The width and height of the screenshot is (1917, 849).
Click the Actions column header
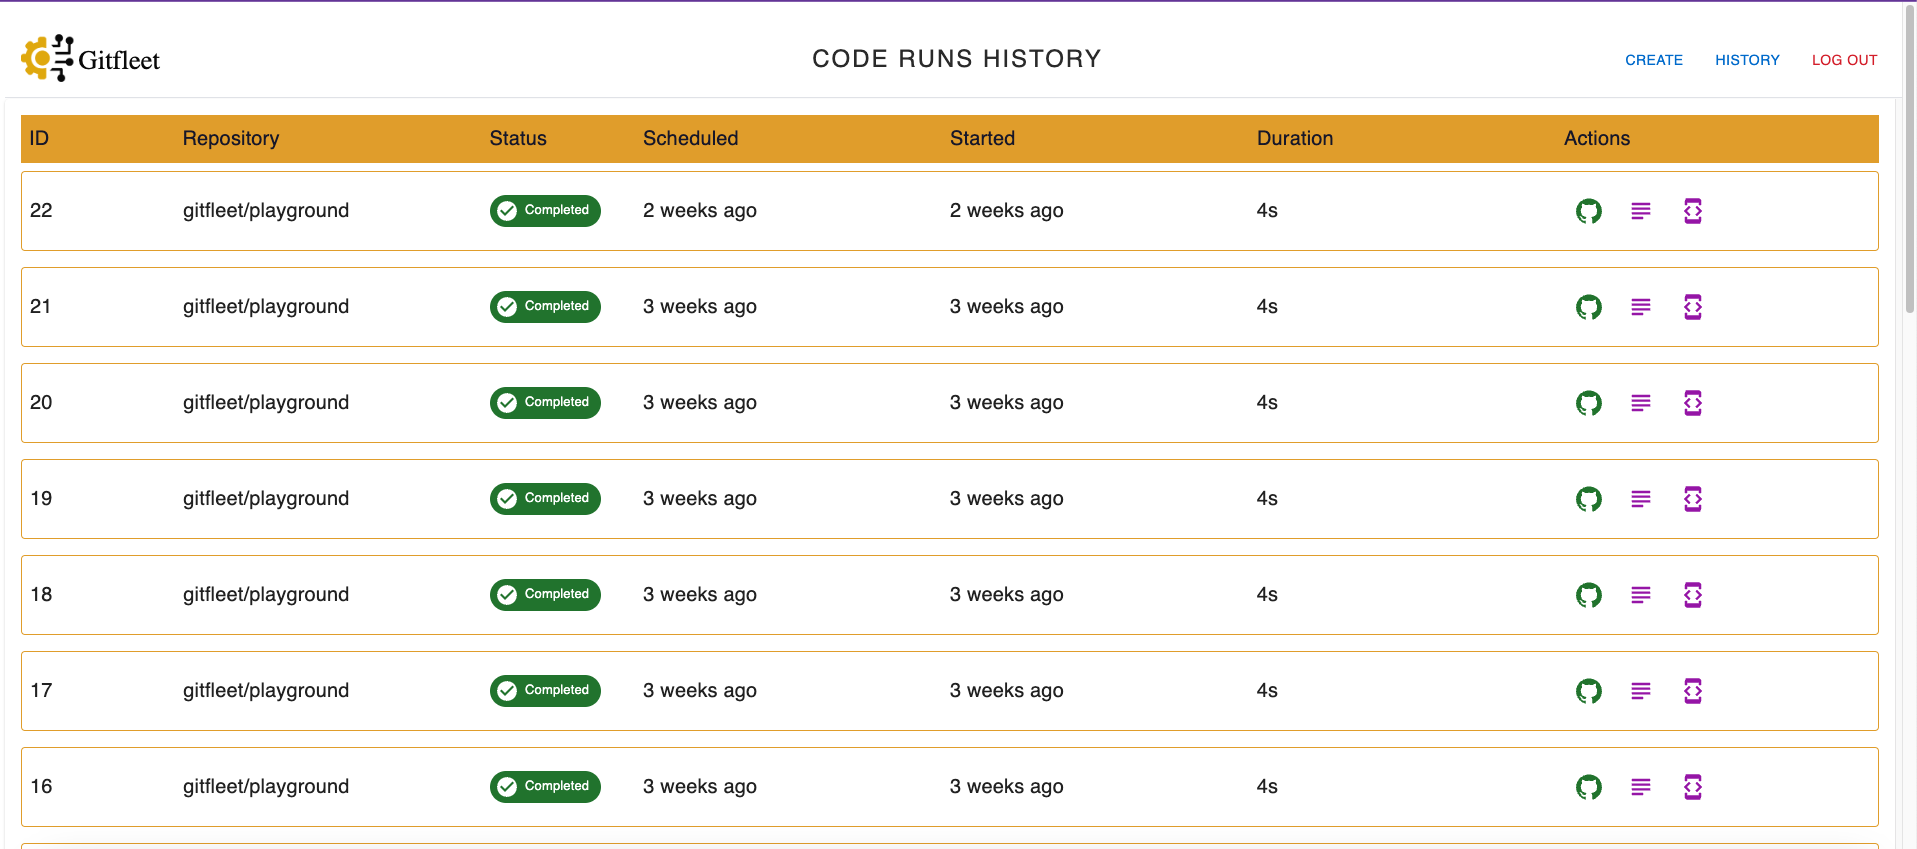click(x=1596, y=138)
